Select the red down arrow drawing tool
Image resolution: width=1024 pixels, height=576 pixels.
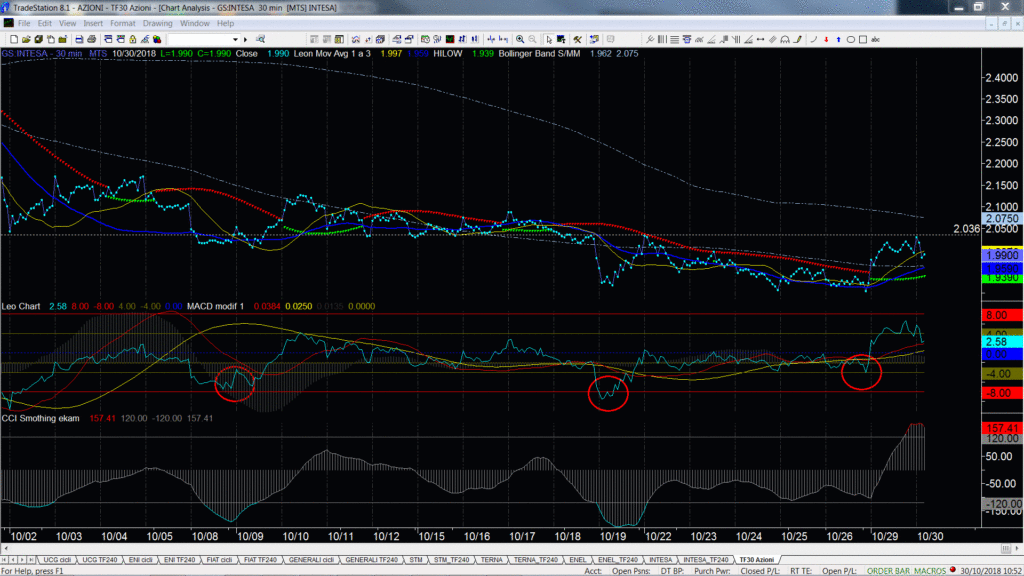(826, 39)
